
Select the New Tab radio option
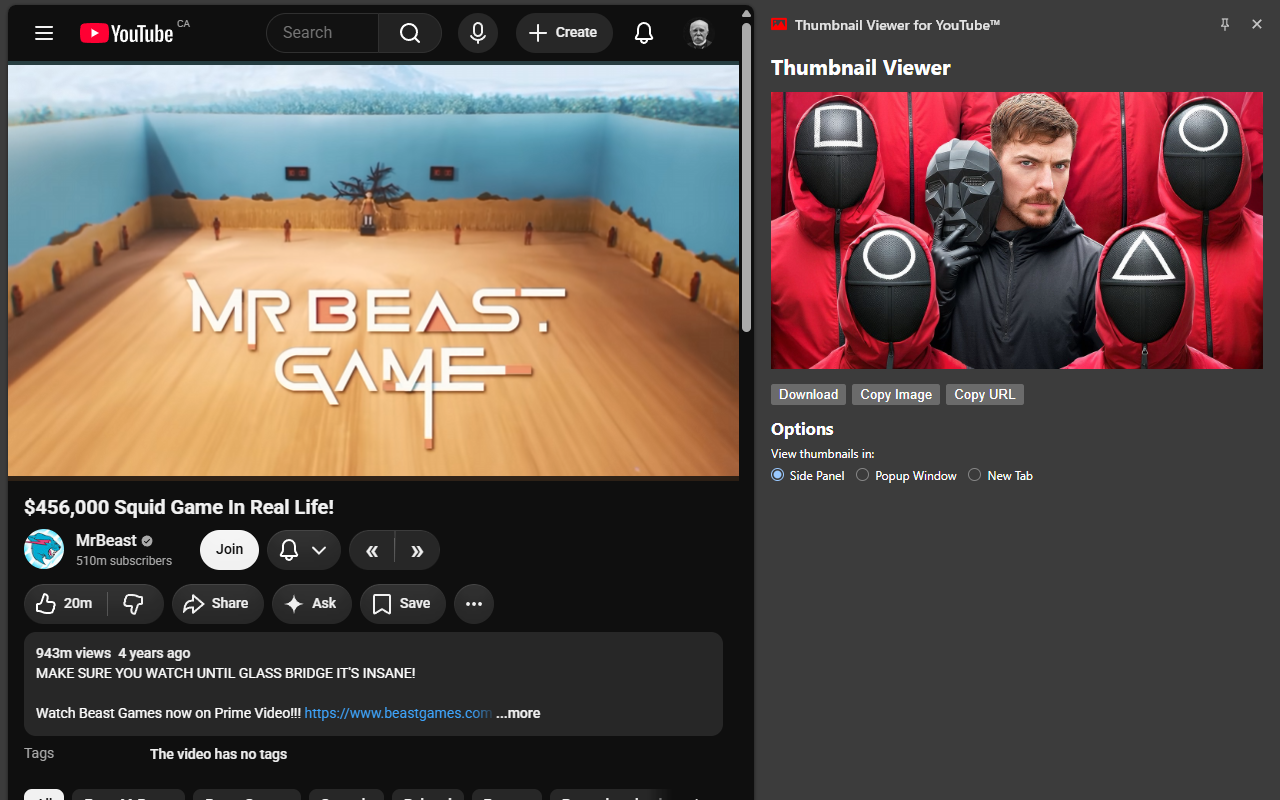coord(975,475)
